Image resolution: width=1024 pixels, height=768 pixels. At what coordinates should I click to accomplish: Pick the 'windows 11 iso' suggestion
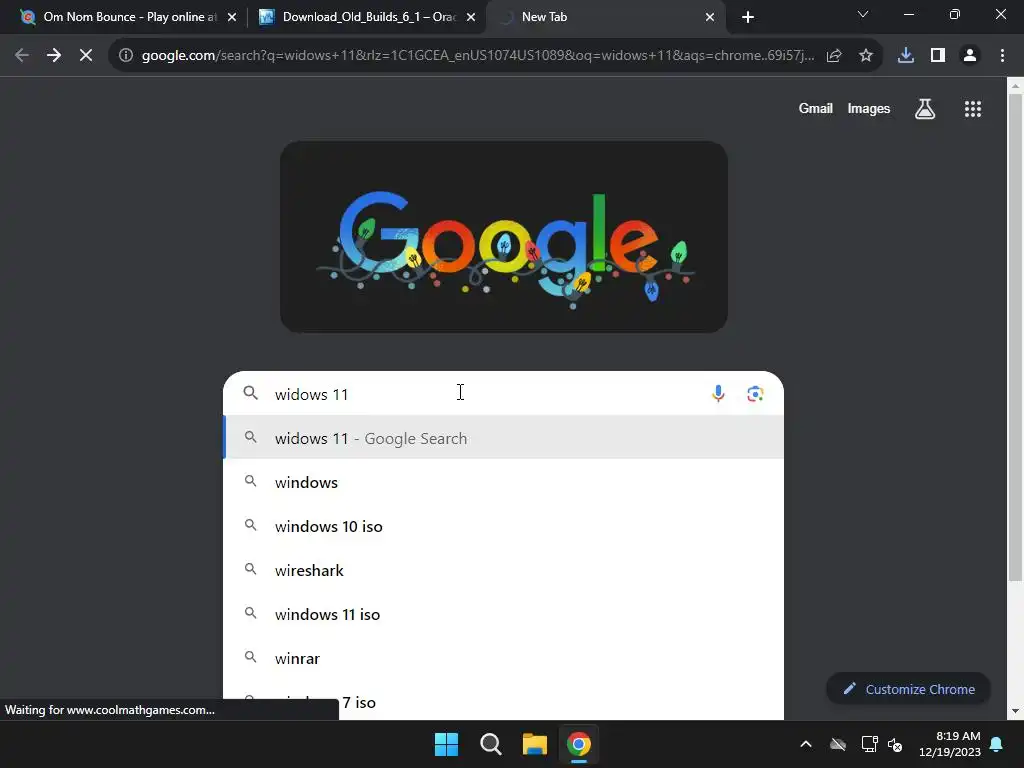point(504,614)
